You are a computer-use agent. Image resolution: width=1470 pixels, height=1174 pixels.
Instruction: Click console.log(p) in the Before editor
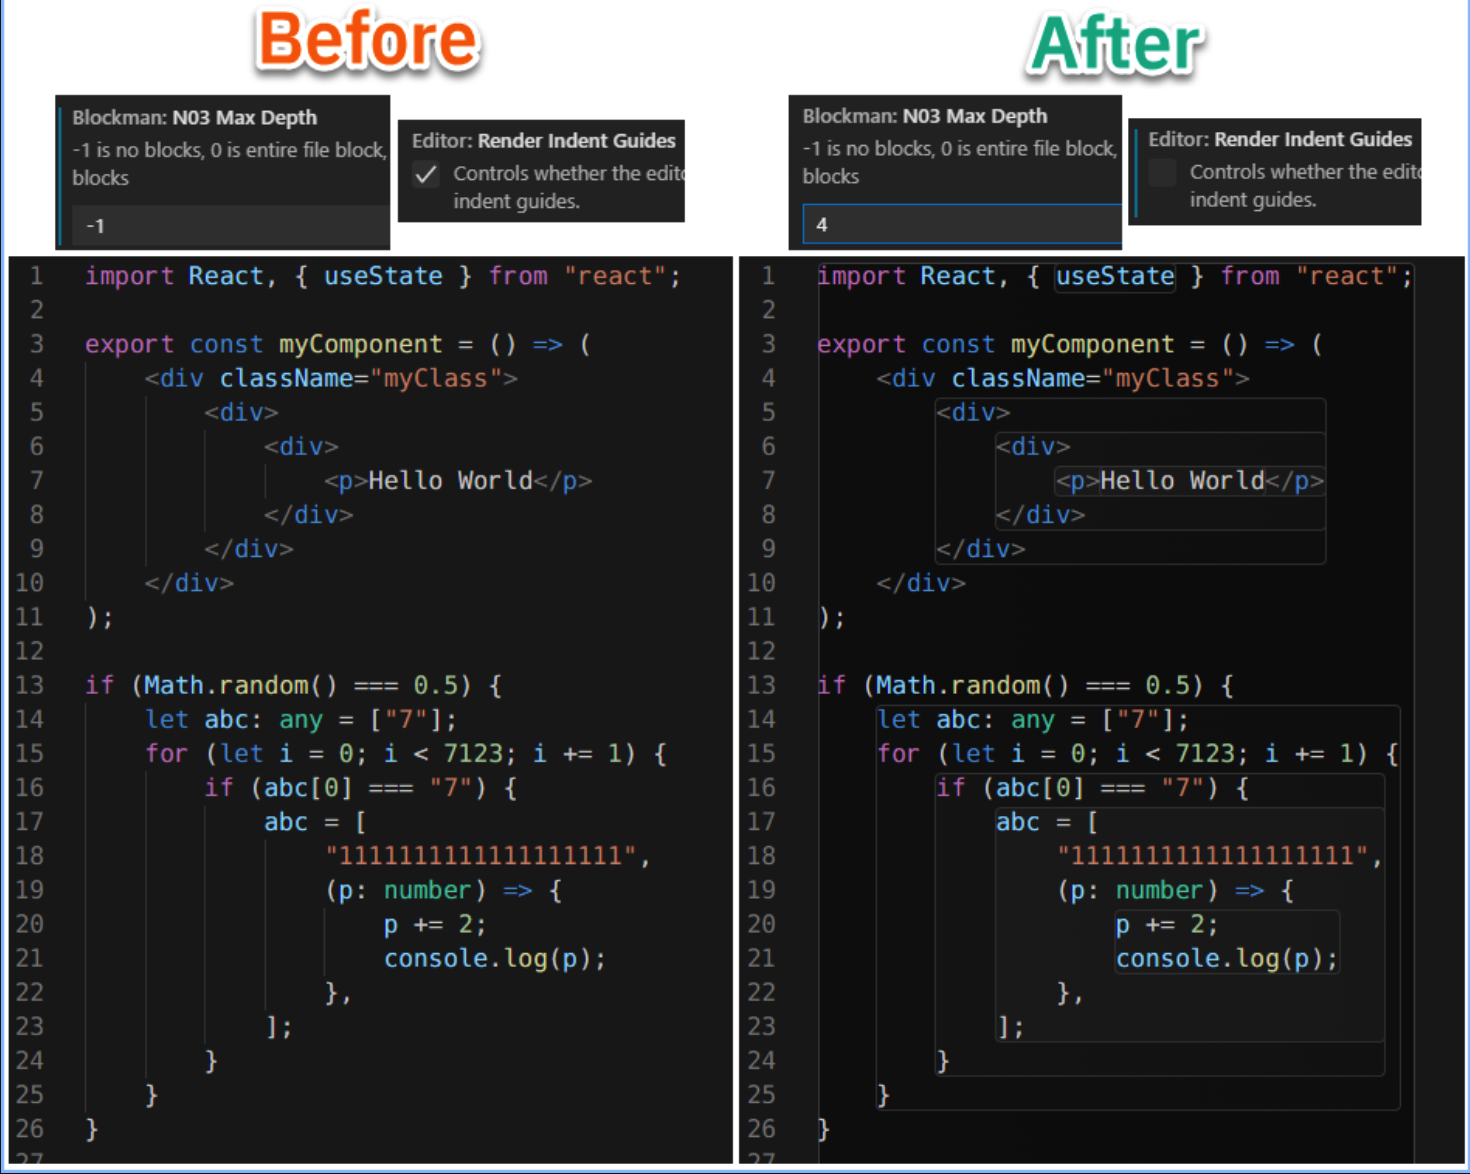(494, 959)
